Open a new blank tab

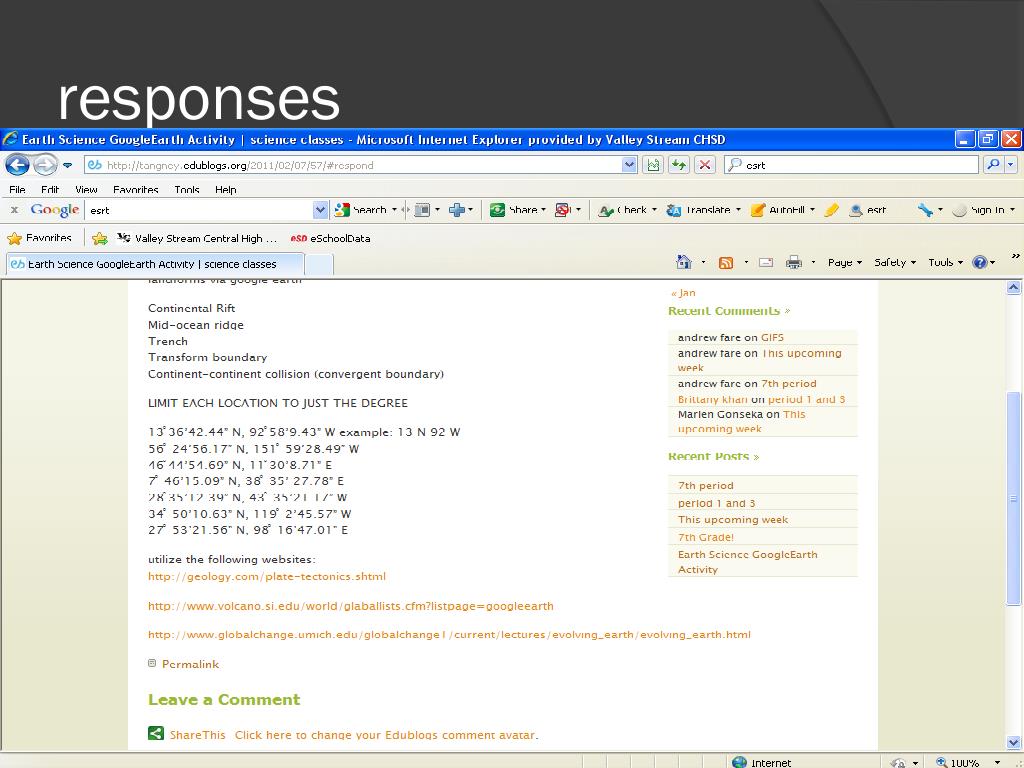pyautogui.click(x=319, y=264)
